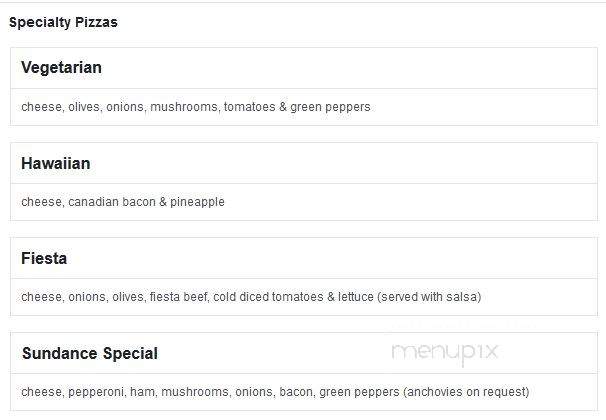The width and height of the screenshot is (606, 420).
Task: Click 'green peppers' in Vegetarian description
Action: [x=330, y=107]
